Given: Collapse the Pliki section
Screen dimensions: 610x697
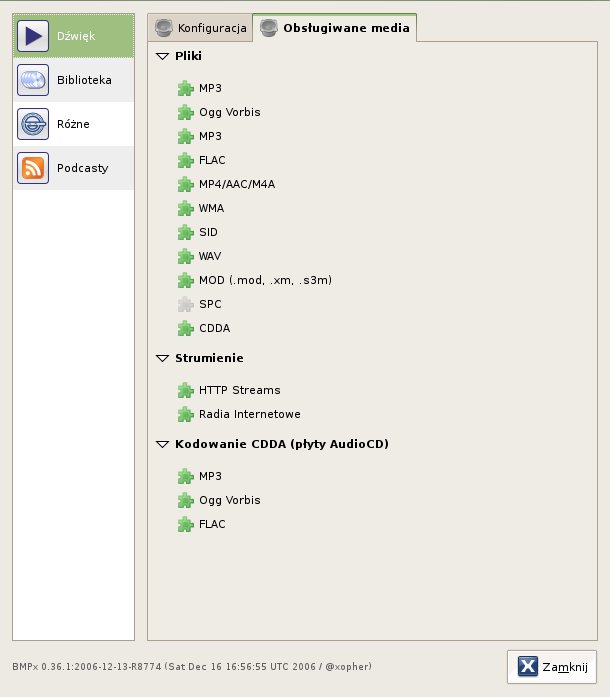Looking at the screenshot, I should [163, 56].
